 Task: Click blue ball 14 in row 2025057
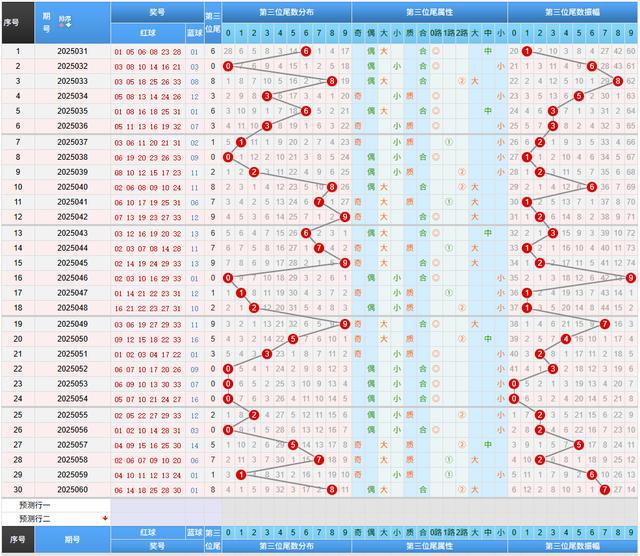(195, 446)
